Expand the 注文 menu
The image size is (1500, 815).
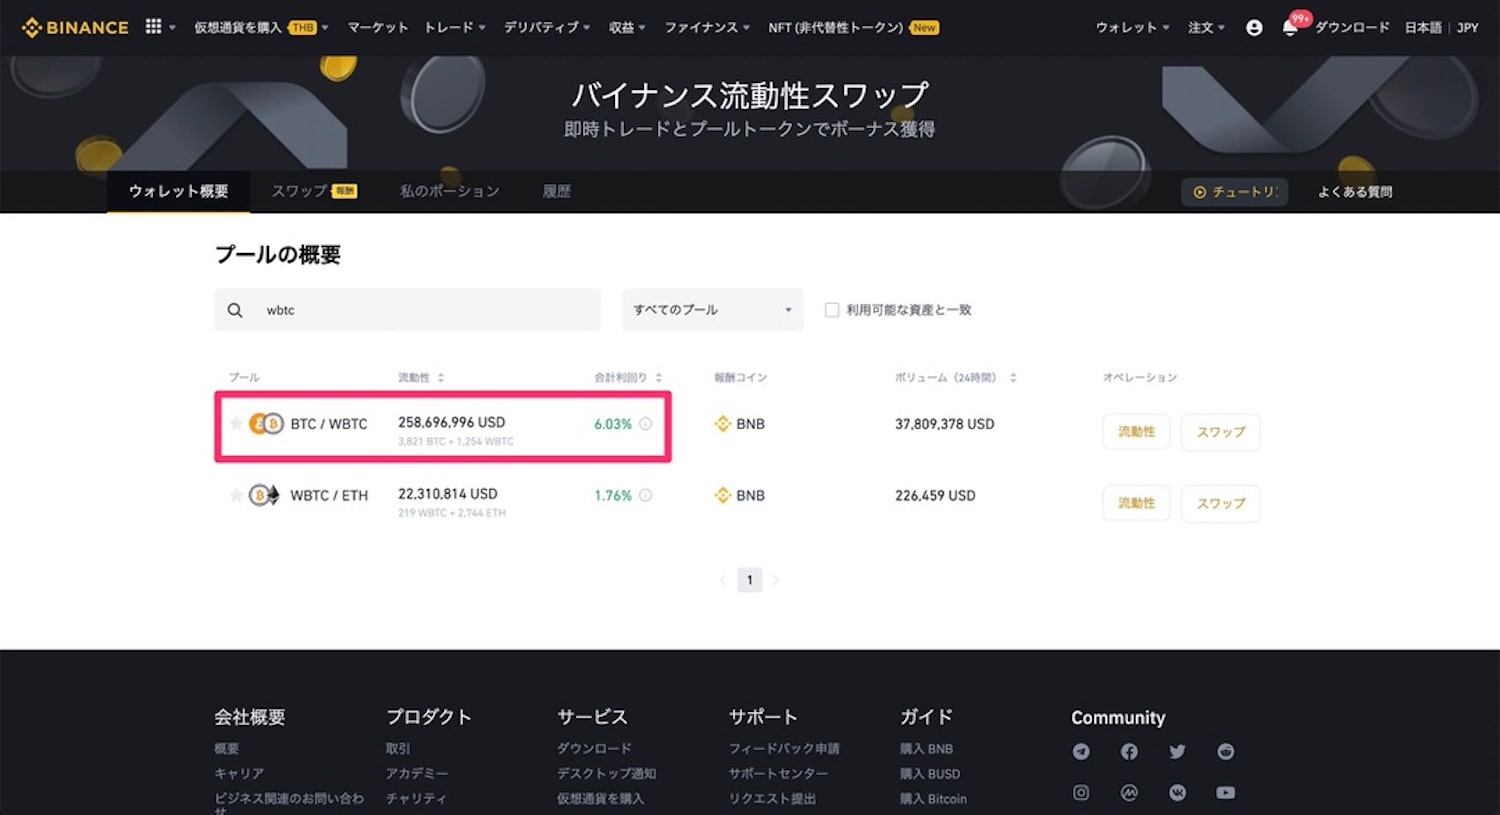pyautogui.click(x=1206, y=27)
